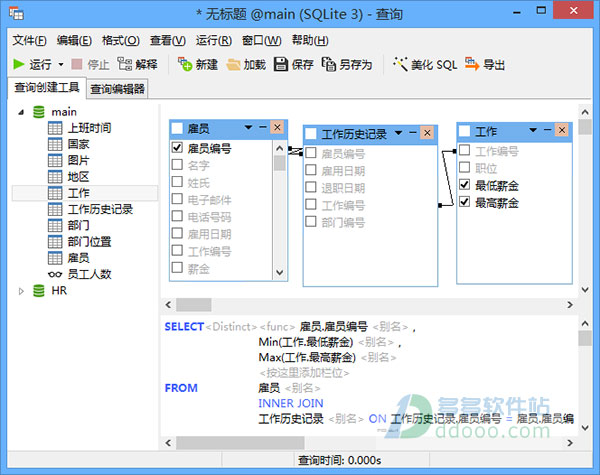600x475 pixels.
Task: Open the dropdown arrow next to 运行
Action: [61, 64]
